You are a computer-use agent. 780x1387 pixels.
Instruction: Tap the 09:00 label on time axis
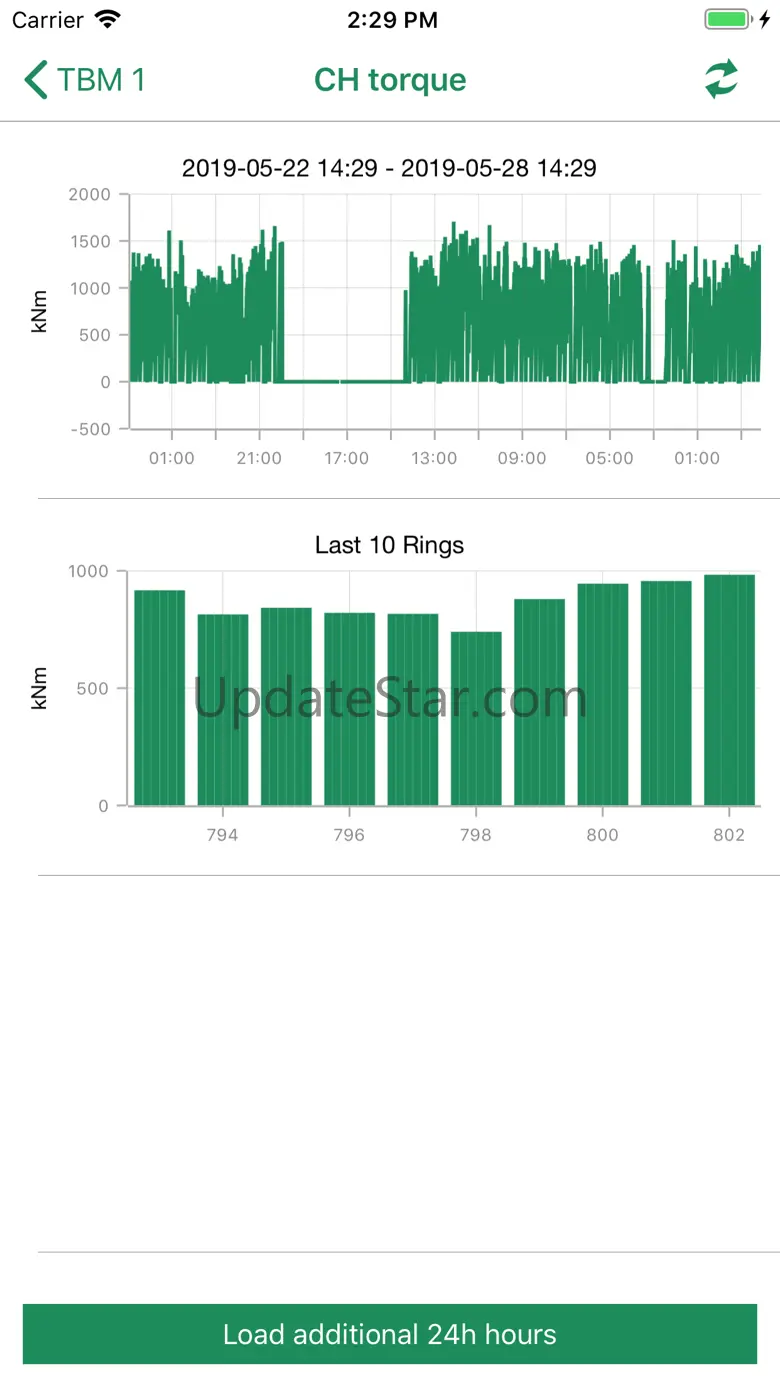522,458
